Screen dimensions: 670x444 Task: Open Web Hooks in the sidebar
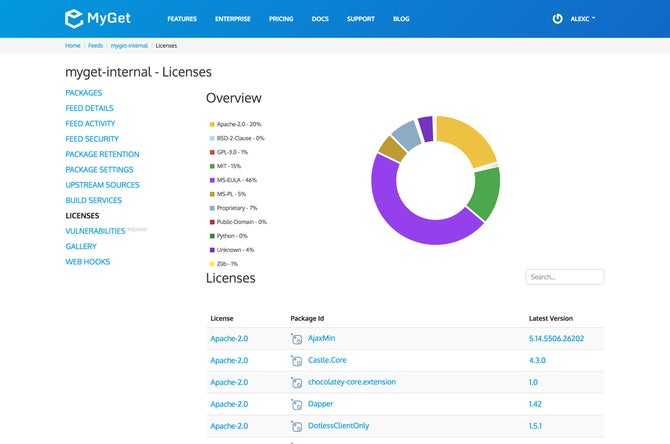88,262
